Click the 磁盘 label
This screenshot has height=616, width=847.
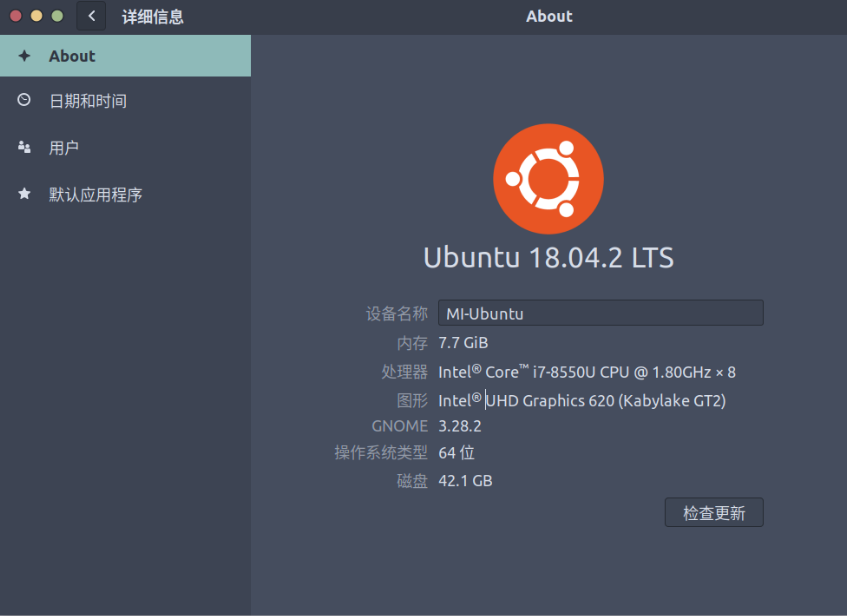pos(412,481)
